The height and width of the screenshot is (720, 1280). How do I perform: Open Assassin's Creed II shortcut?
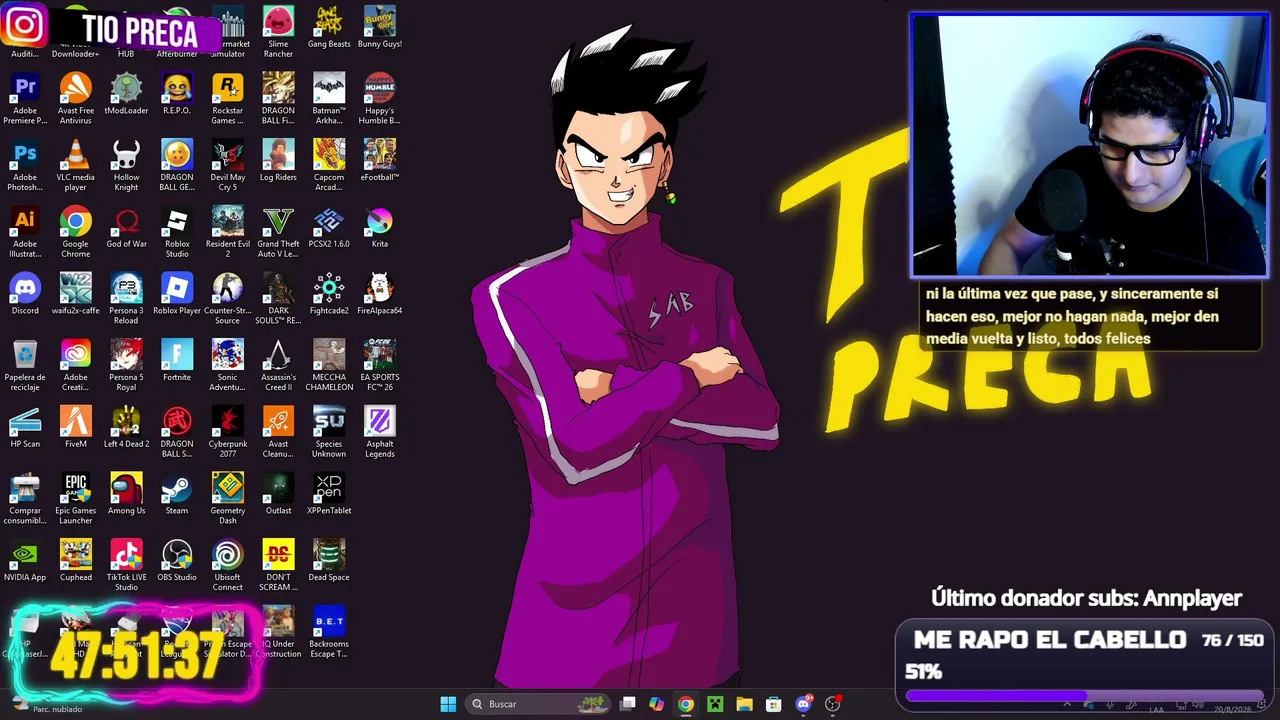278,366
